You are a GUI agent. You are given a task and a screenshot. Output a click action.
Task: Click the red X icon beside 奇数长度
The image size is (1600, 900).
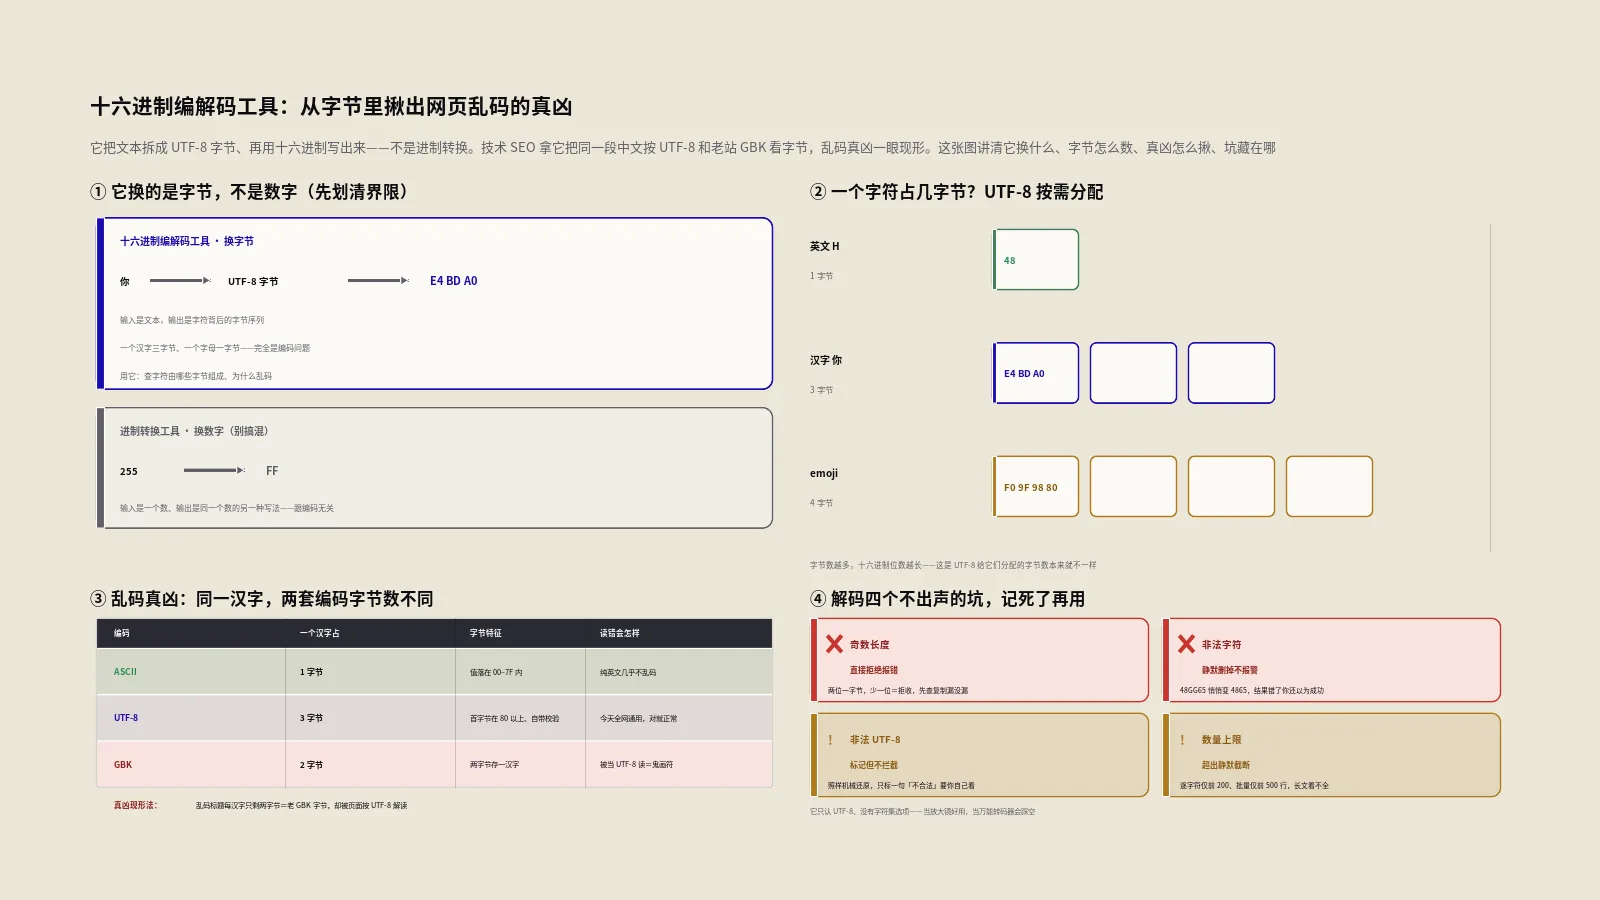[x=834, y=644]
